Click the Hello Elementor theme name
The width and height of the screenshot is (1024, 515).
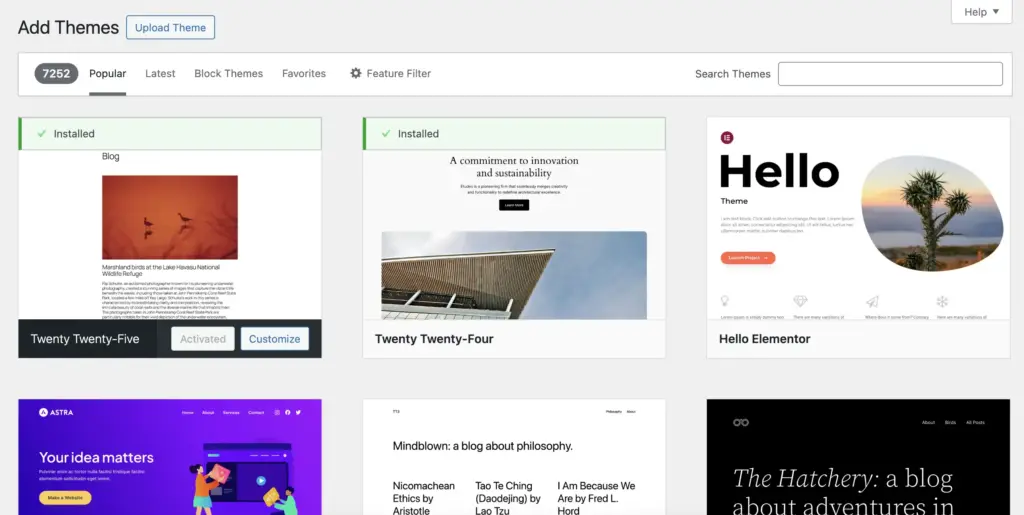[x=764, y=339]
